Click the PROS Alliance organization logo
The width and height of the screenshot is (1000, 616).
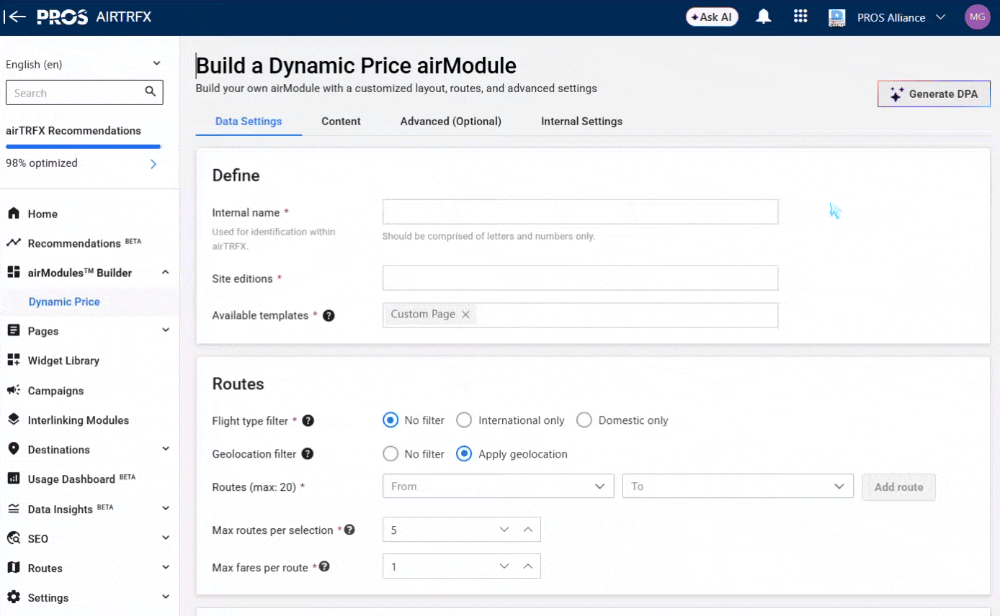(x=837, y=17)
